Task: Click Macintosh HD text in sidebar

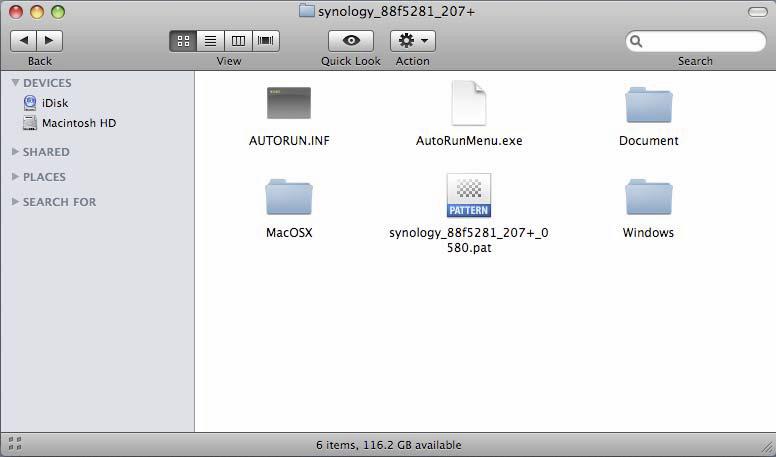Action: (x=79, y=123)
